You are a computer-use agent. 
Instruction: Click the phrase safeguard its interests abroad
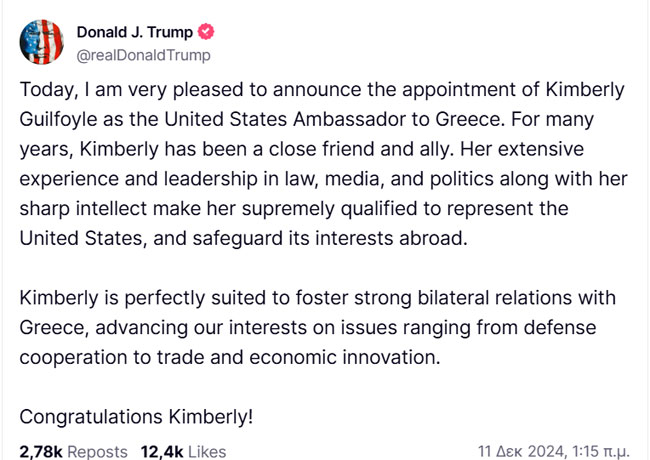tap(330, 238)
